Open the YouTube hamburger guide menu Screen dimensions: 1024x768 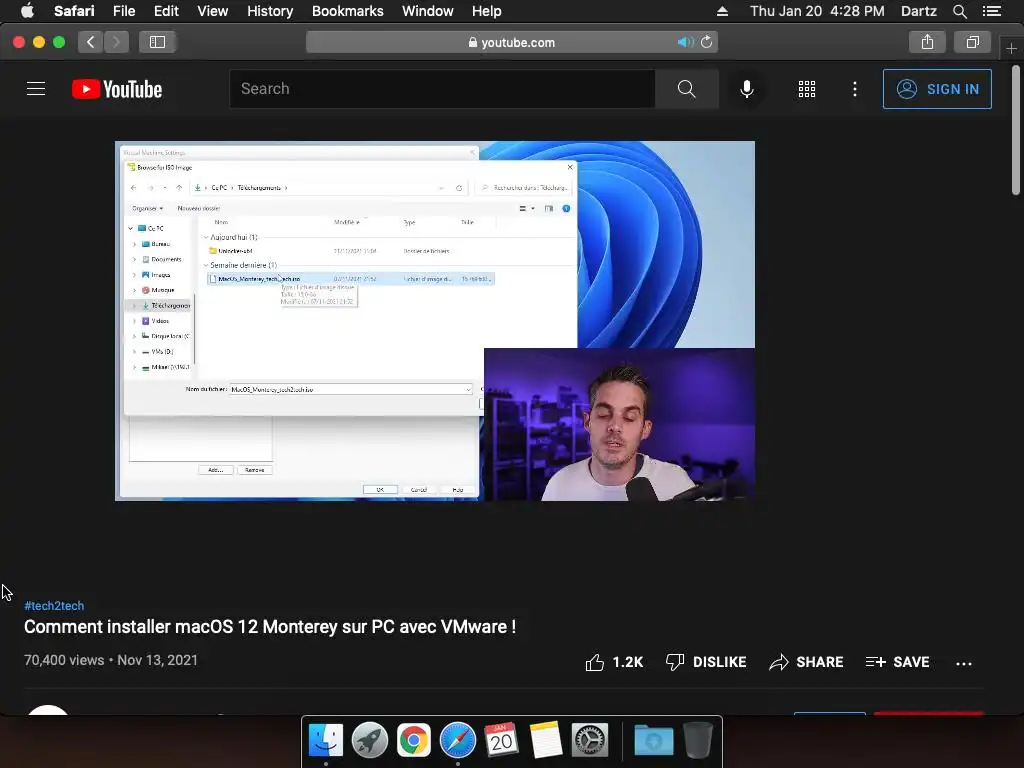click(x=36, y=89)
